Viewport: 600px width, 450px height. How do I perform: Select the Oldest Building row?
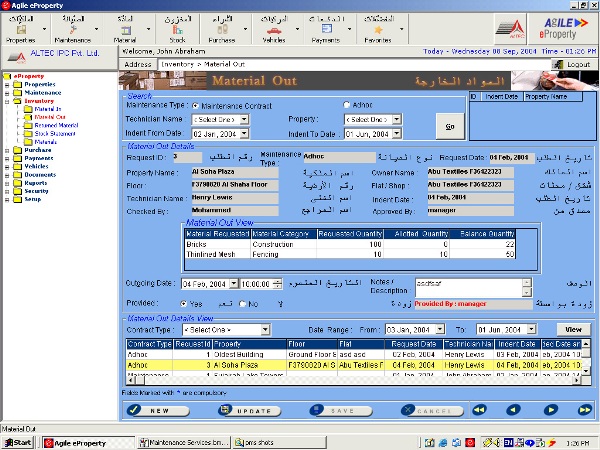(353, 355)
